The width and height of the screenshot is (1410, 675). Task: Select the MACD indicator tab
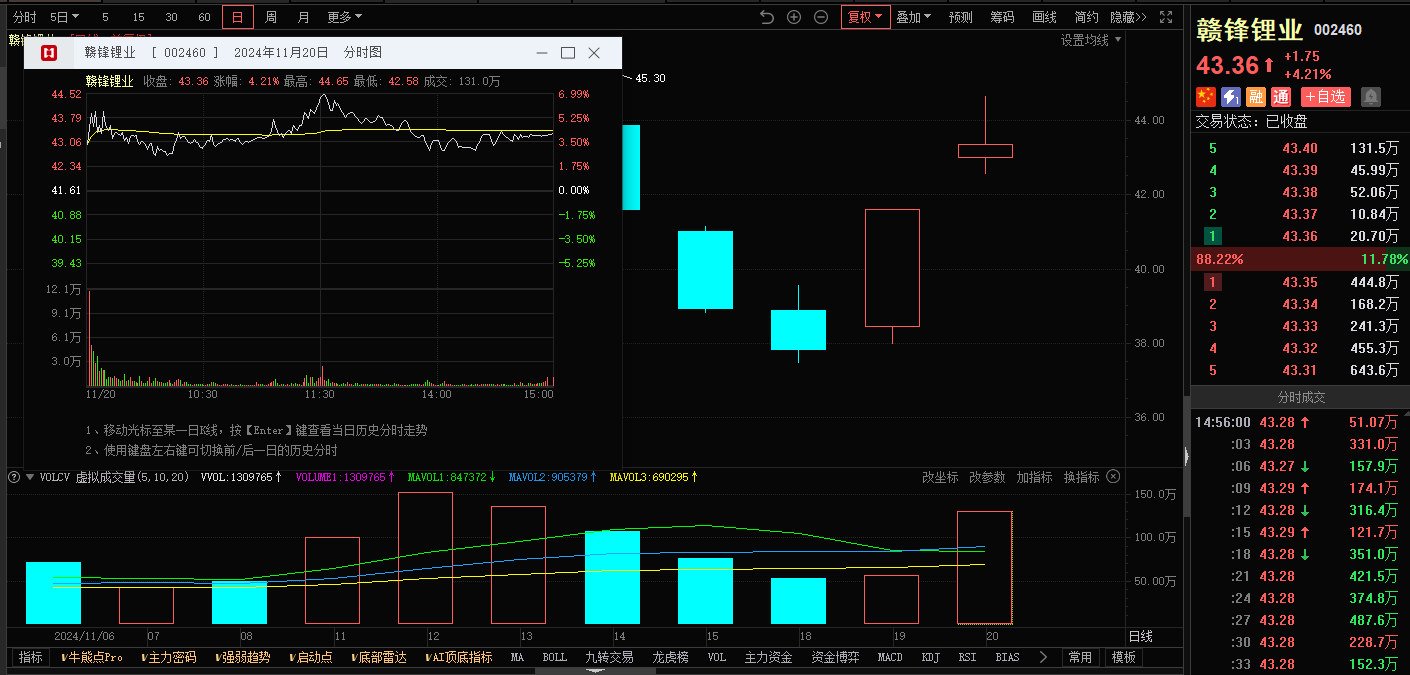point(890,657)
